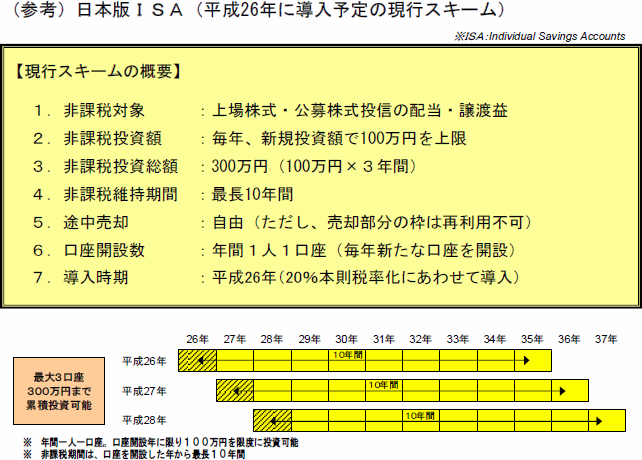Click the 28年 column header
Image resolution: width=642 pixels, height=460 pixels.
click(272, 339)
